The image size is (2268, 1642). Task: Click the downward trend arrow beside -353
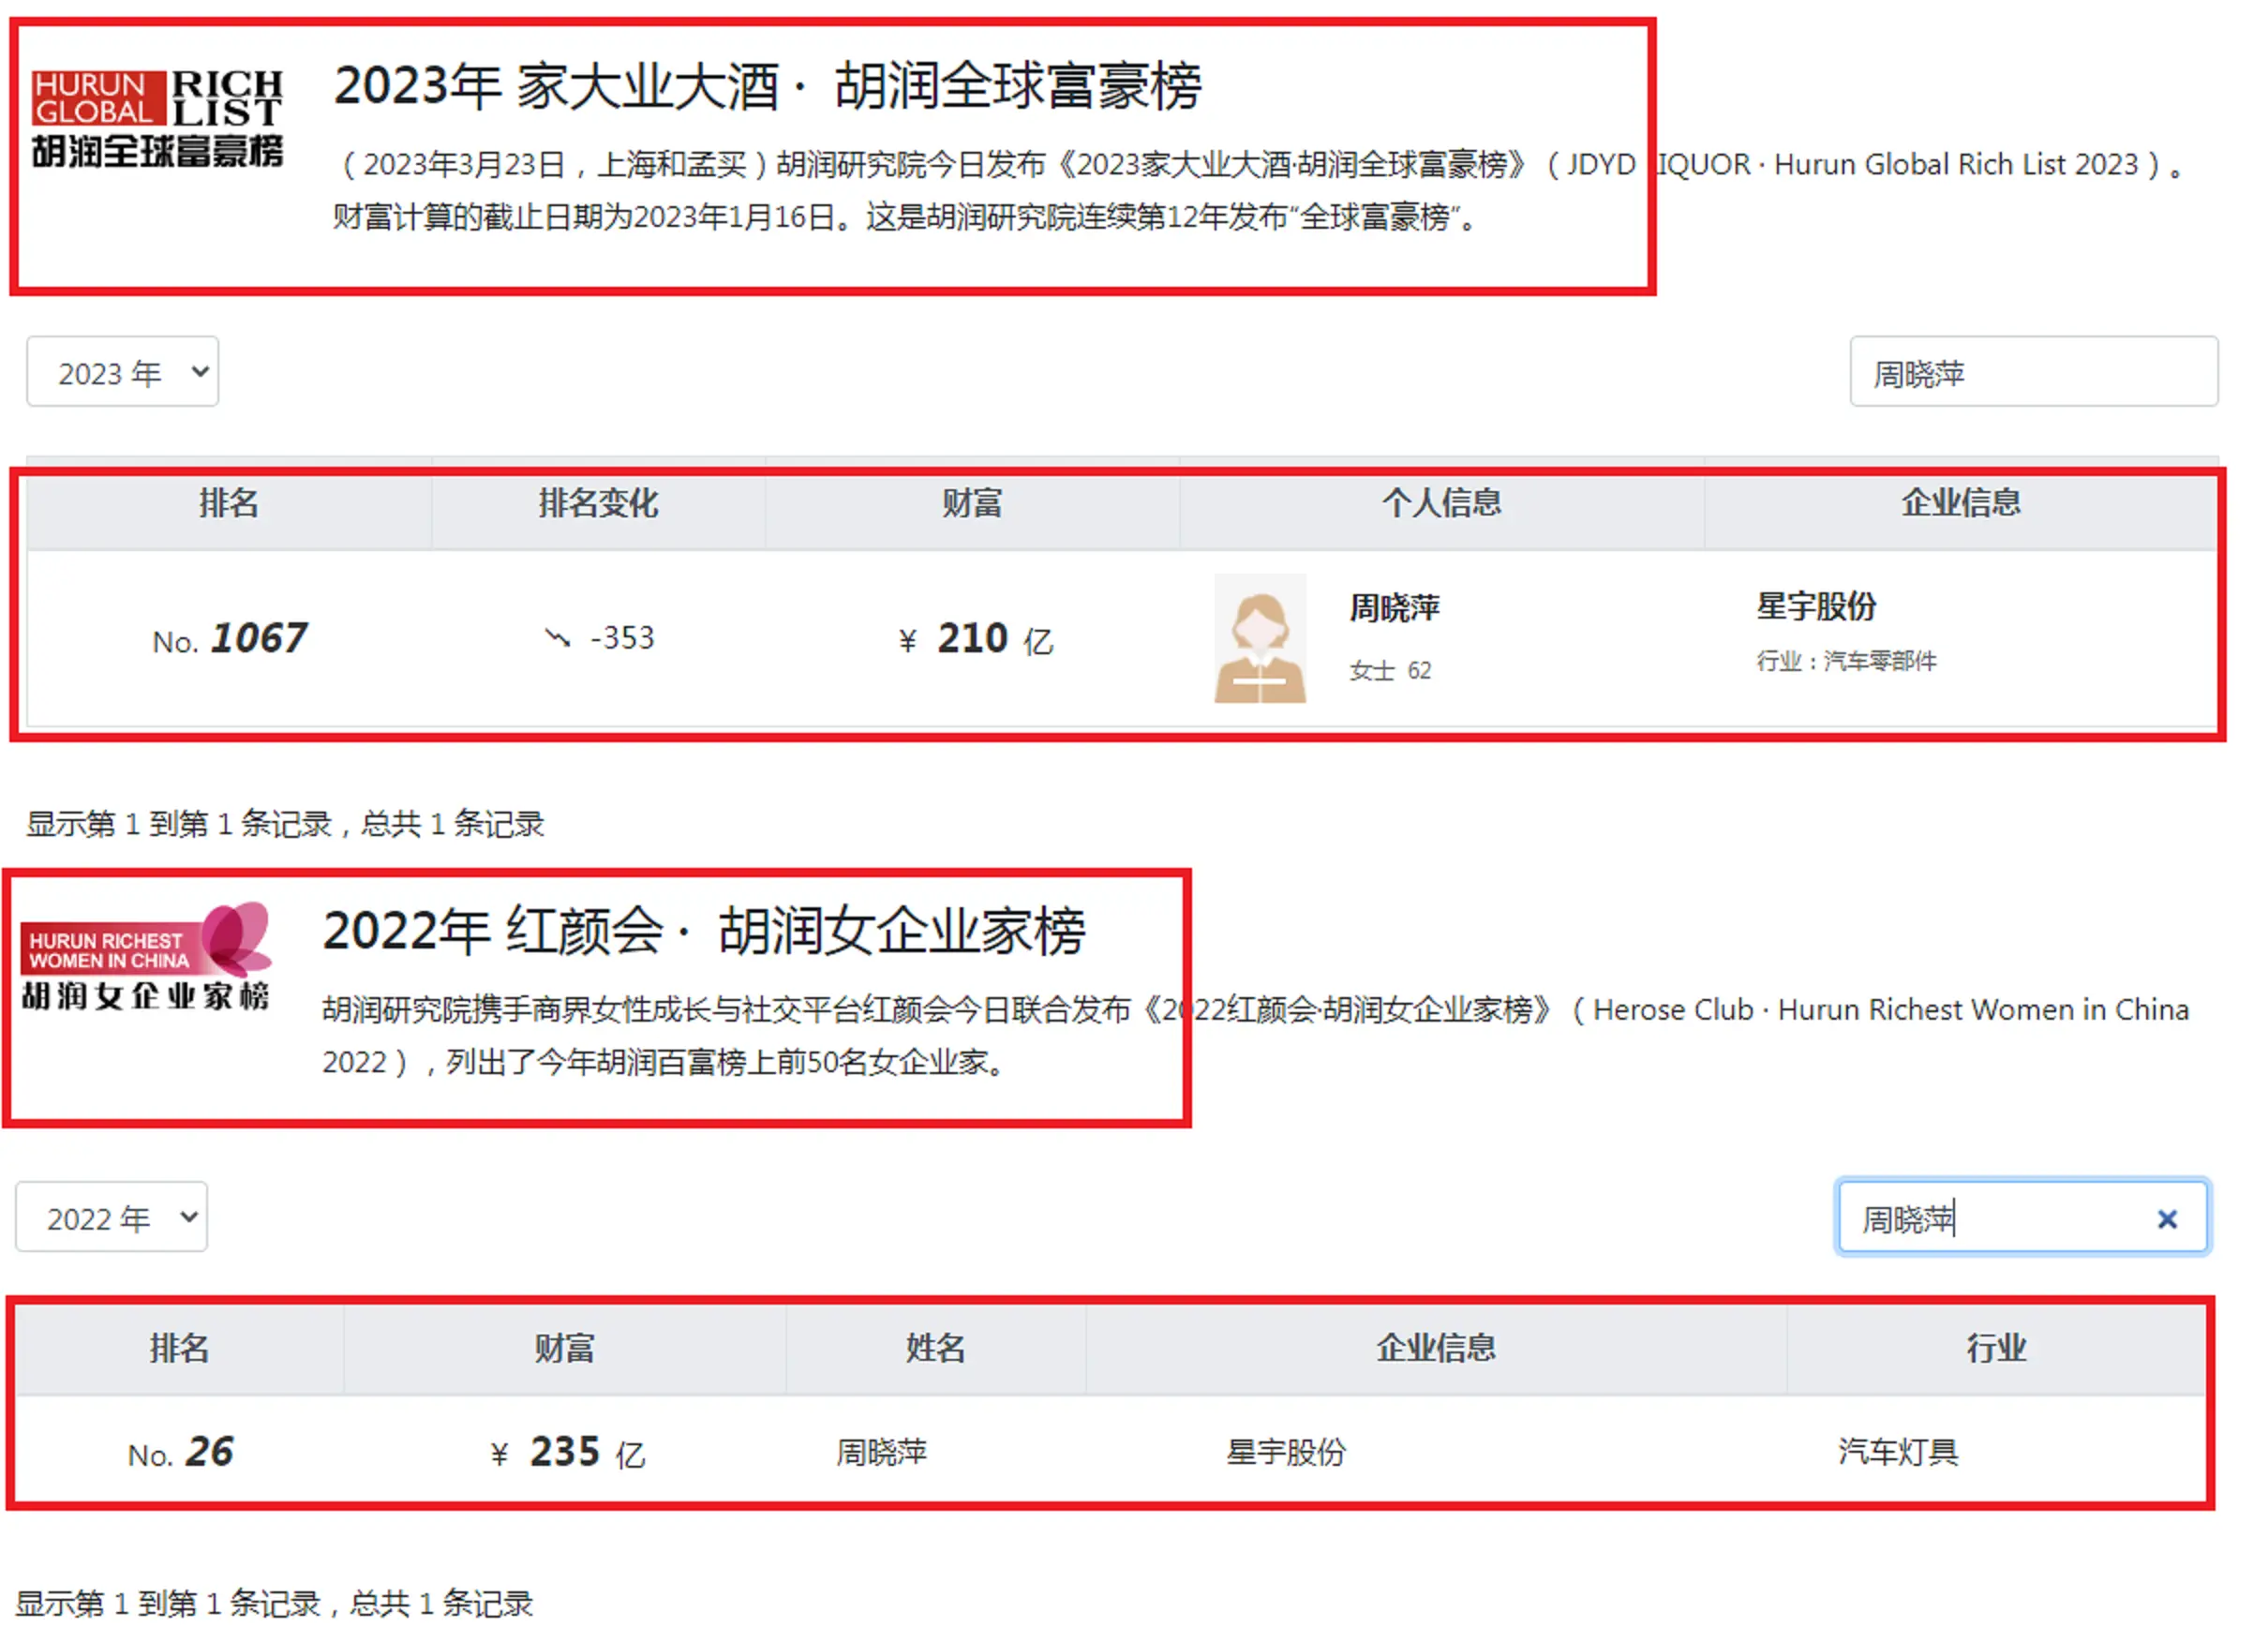point(557,638)
